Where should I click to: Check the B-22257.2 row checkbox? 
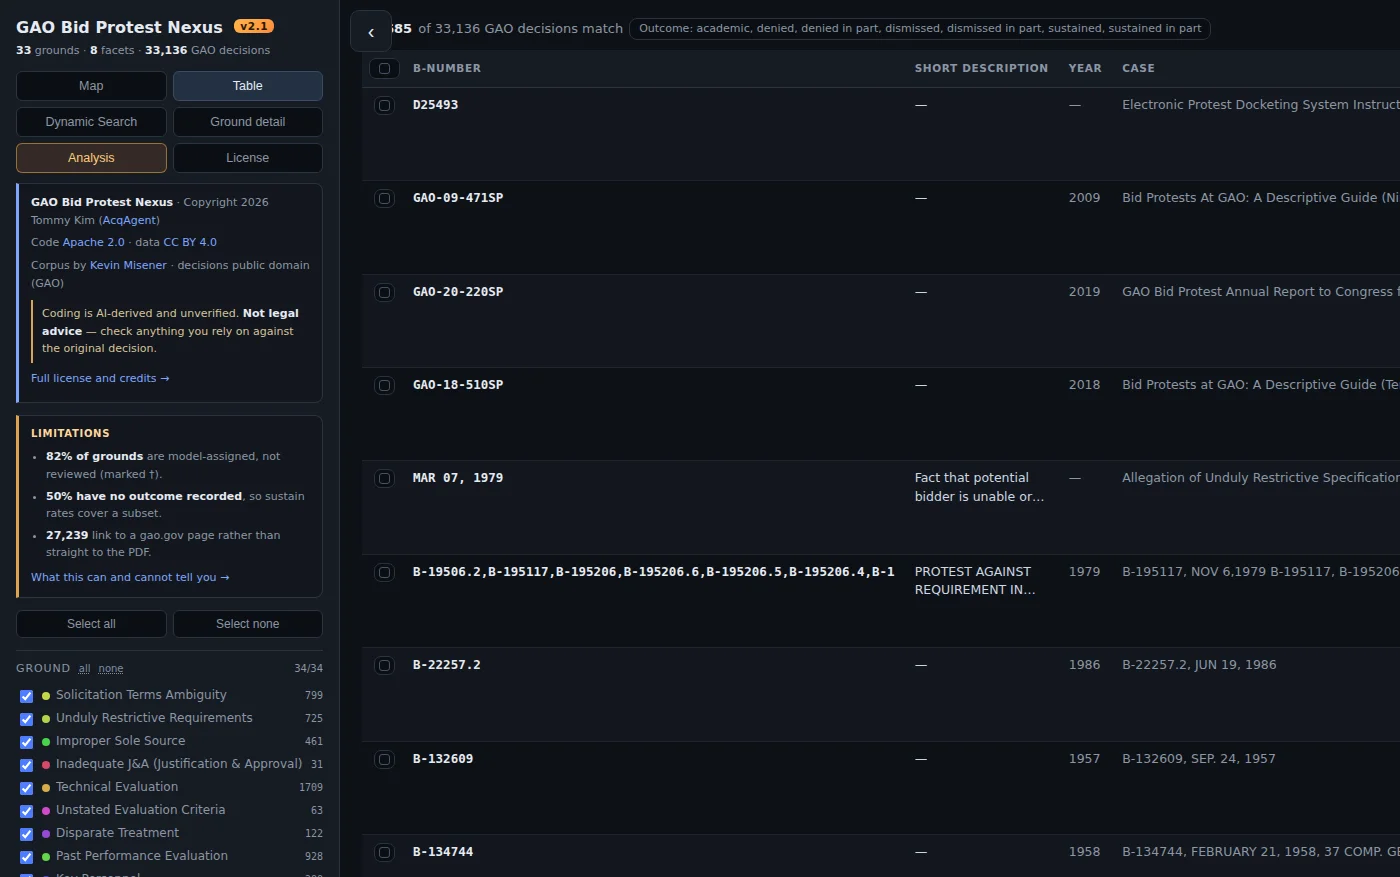click(x=384, y=665)
